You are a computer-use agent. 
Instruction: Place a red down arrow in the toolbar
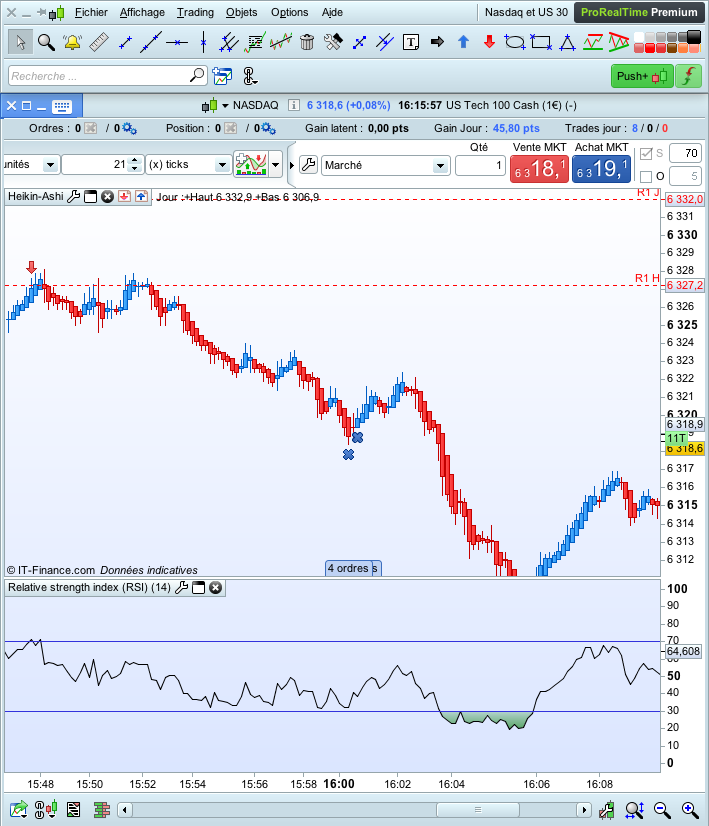pos(489,42)
